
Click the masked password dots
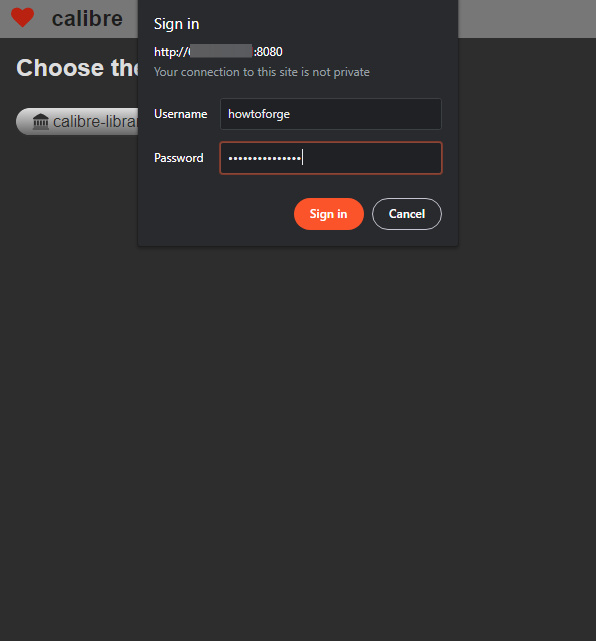click(264, 158)
